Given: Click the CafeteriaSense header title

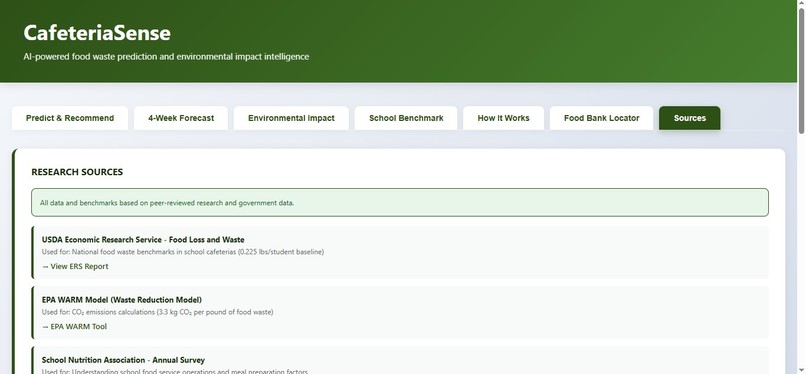Looking at the screenshot, I should (x=97, y=33).
